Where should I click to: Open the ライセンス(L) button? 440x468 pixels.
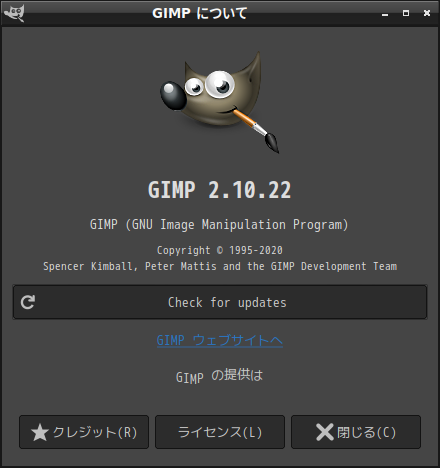point(220,432)
